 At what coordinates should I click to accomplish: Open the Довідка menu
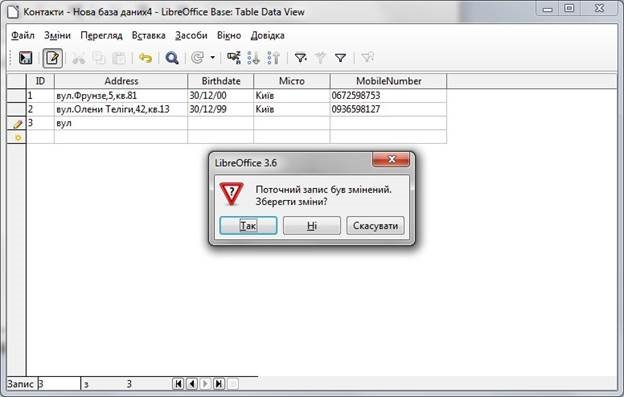click(267, 35)
